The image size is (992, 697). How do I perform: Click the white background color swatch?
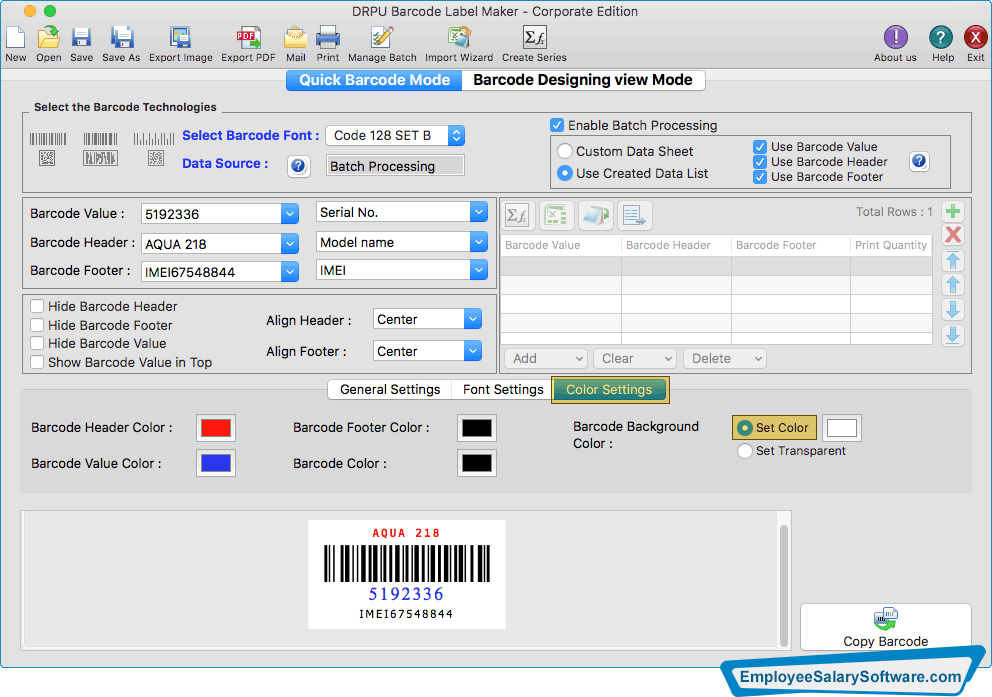click(841, 428)
